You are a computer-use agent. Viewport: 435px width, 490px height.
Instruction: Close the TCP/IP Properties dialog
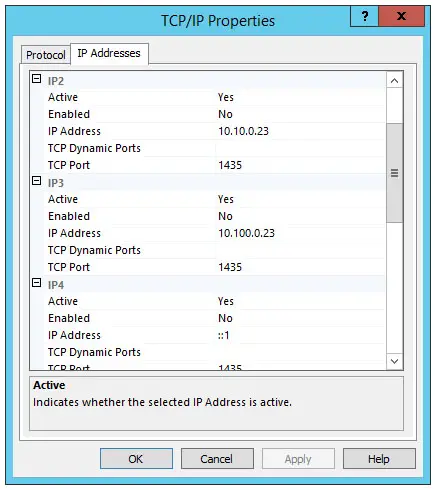402,16
